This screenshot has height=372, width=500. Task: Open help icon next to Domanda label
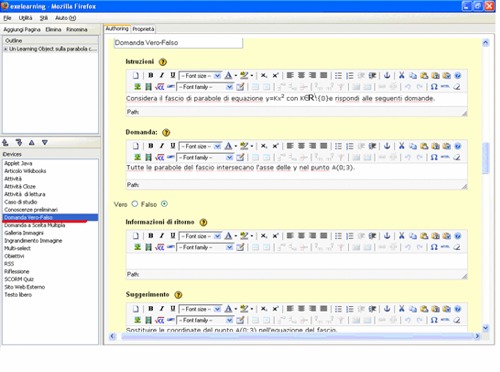tap(166, 132)
